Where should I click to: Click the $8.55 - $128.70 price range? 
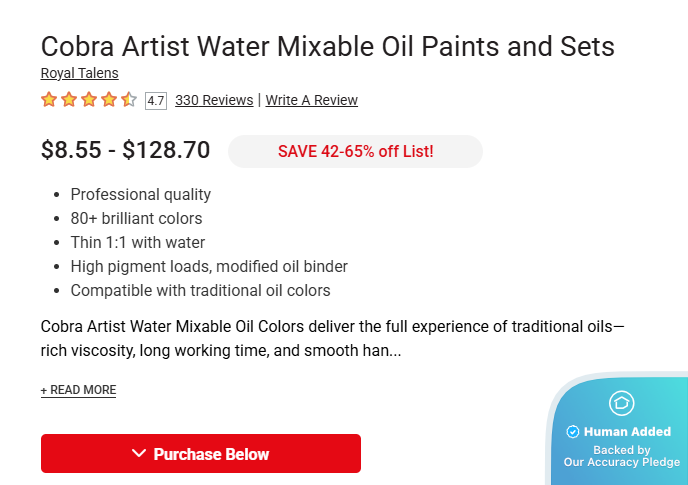pos(125,151)
